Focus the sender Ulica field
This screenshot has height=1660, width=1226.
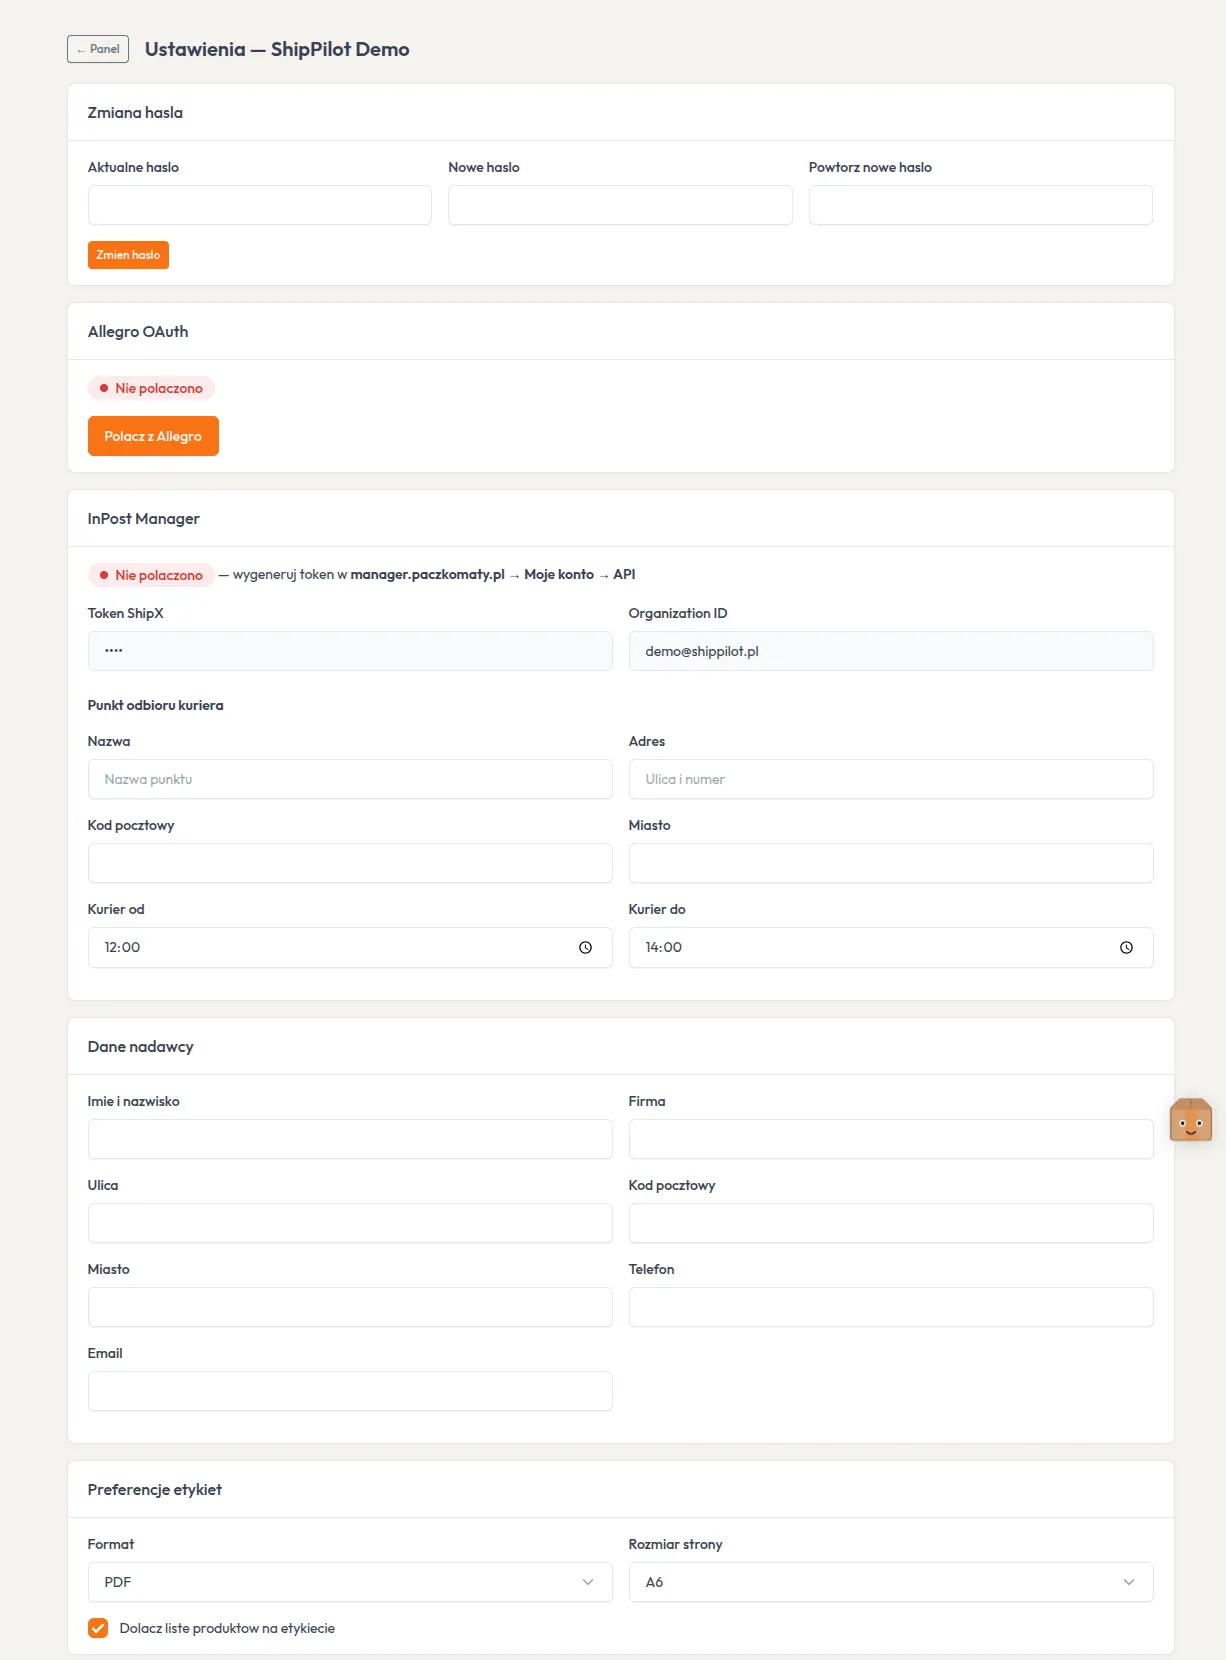(x=350, y=1223)
